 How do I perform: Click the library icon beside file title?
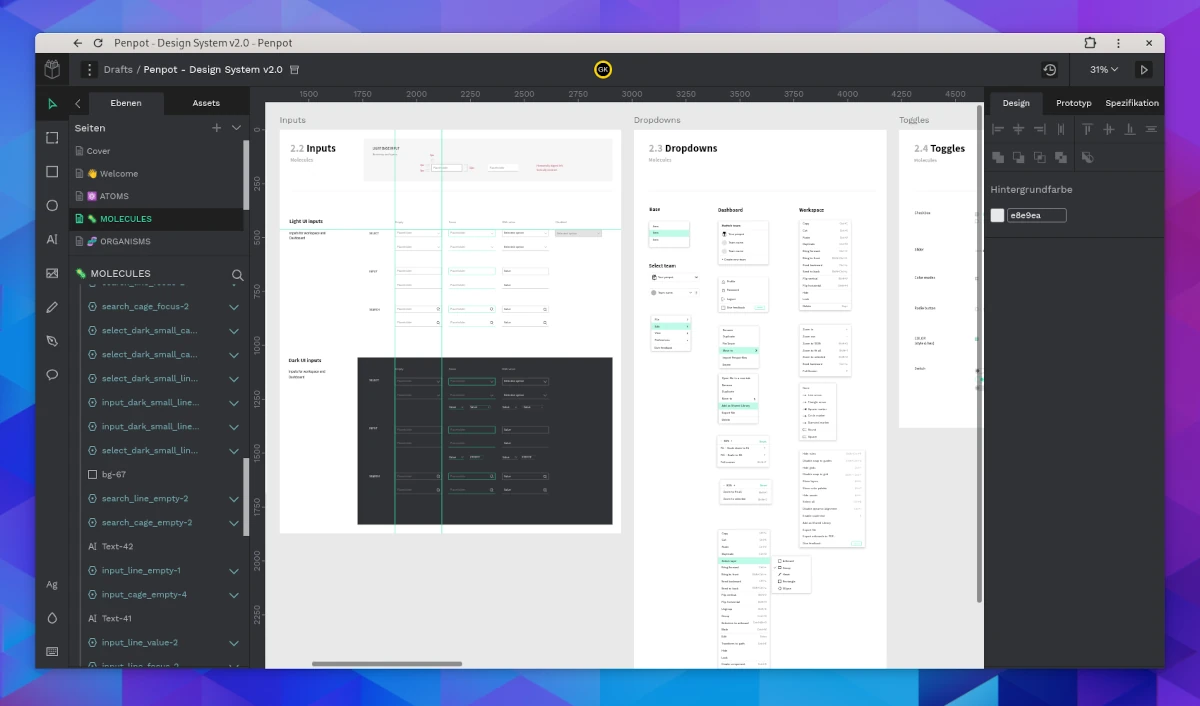click(x=295, y=70)
